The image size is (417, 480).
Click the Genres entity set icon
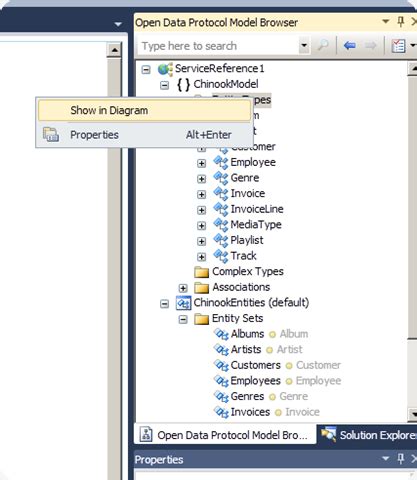click(221, 397)
